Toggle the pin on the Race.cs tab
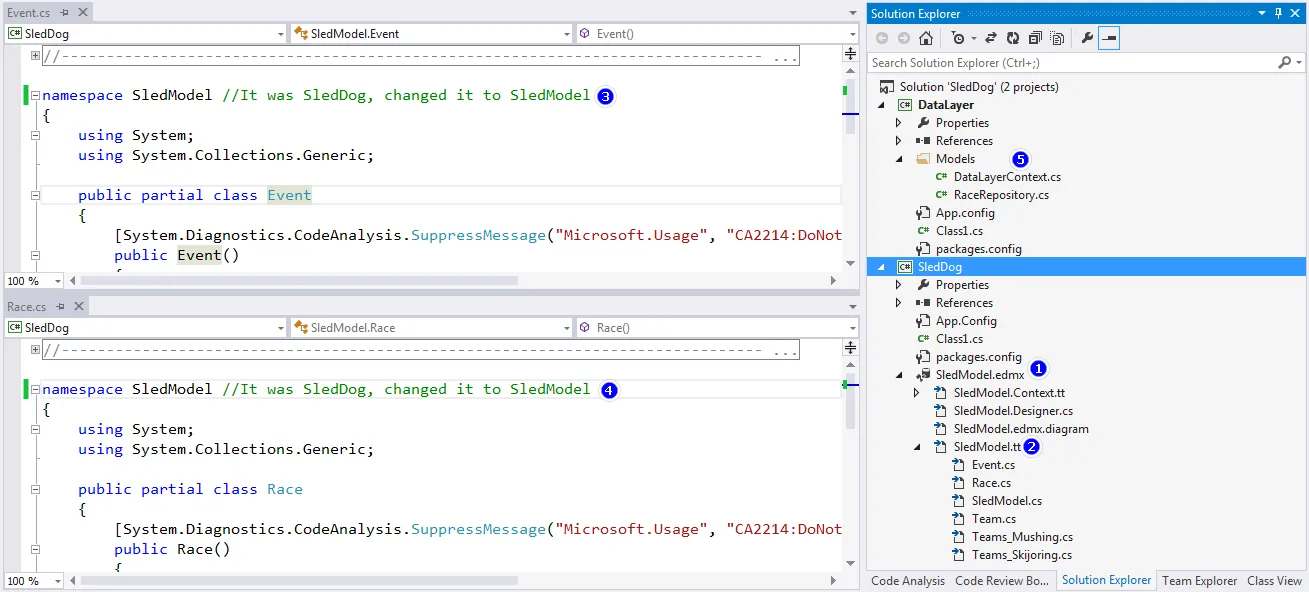 click(59, 306)
